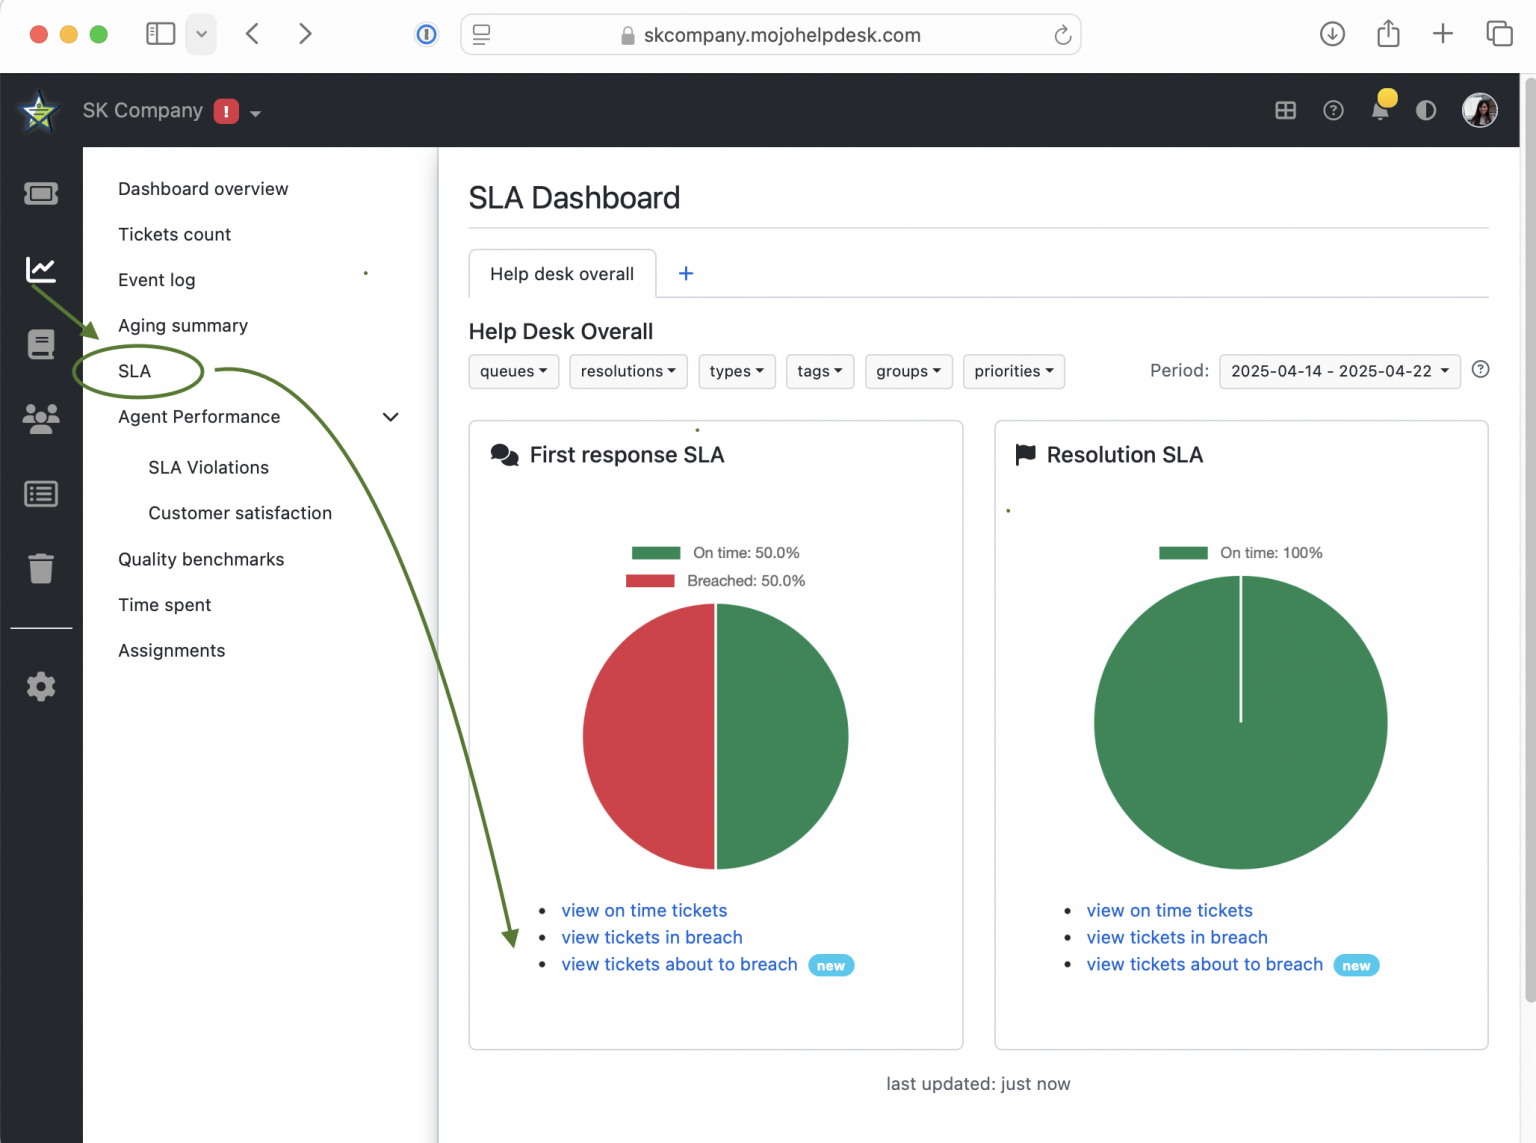Open the grid view icon in header

[1285, 110]
